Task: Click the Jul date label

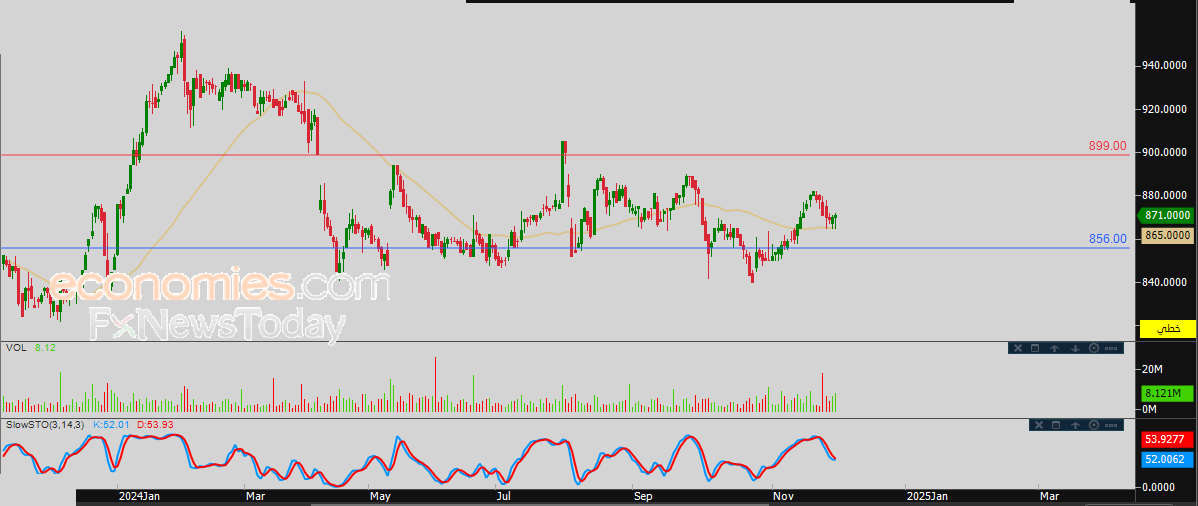Action: click(504, 497)
